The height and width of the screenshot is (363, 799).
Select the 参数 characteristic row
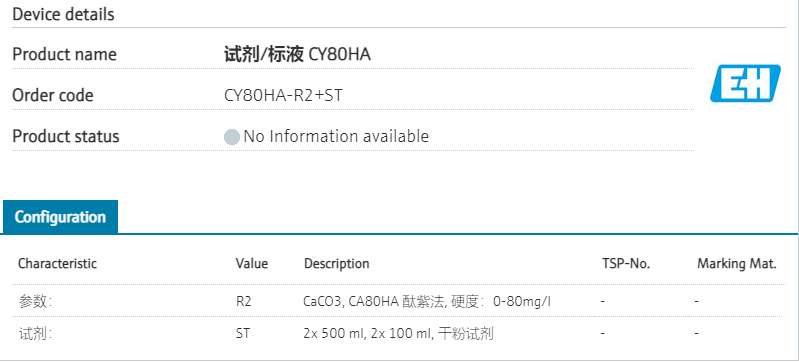[400, 301]
